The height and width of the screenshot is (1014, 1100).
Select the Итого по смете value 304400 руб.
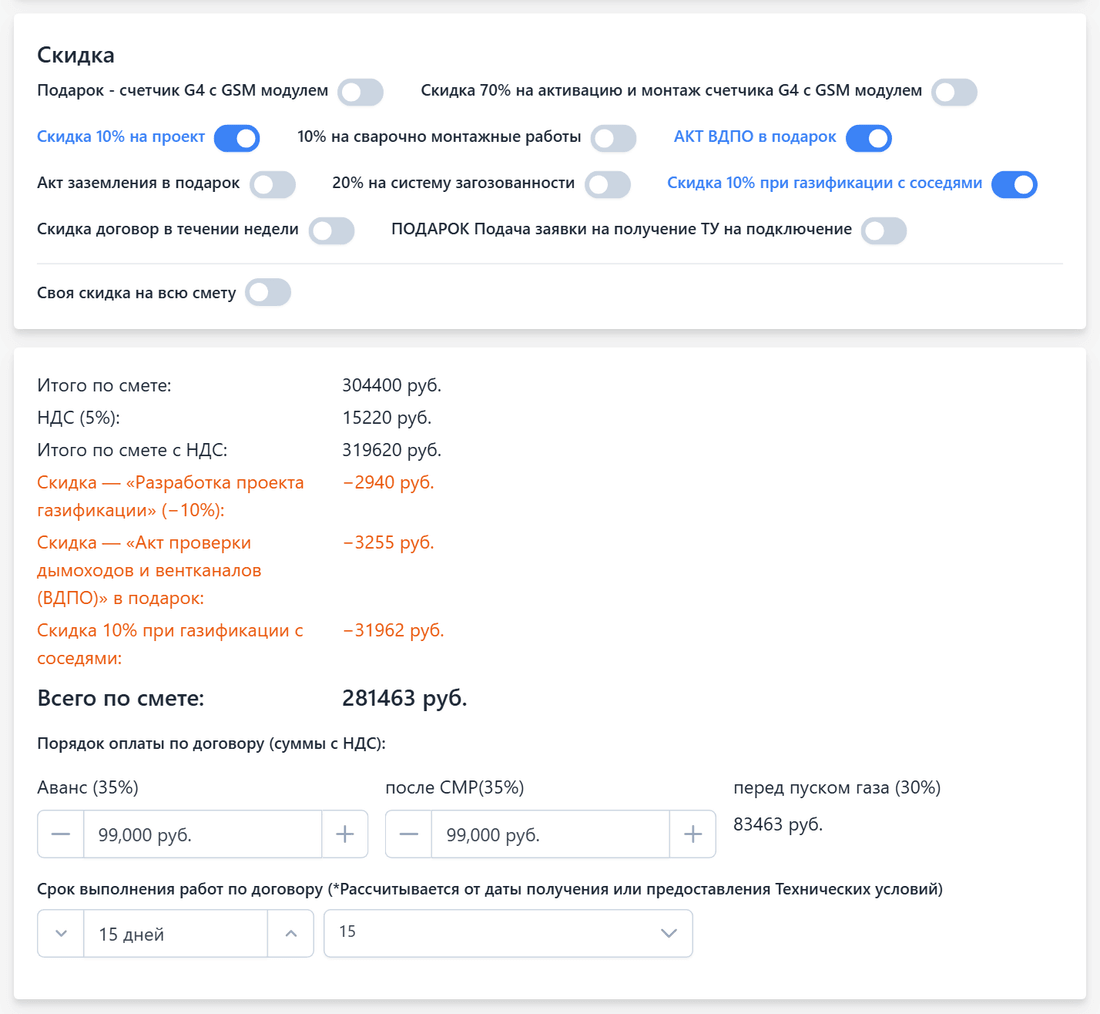point(391,385)
